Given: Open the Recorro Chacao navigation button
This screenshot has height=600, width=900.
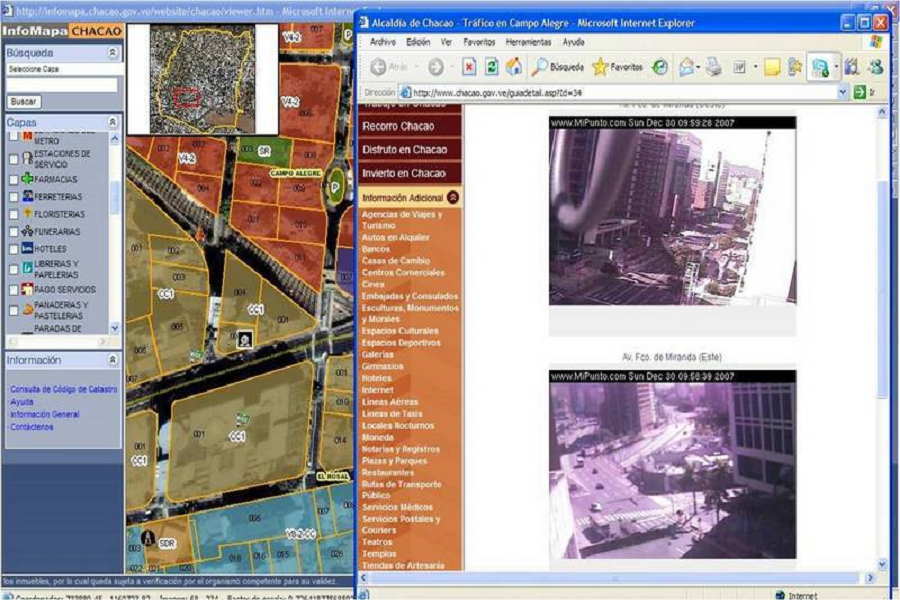Looking at the screenshot, I should (x=410, y=126).
